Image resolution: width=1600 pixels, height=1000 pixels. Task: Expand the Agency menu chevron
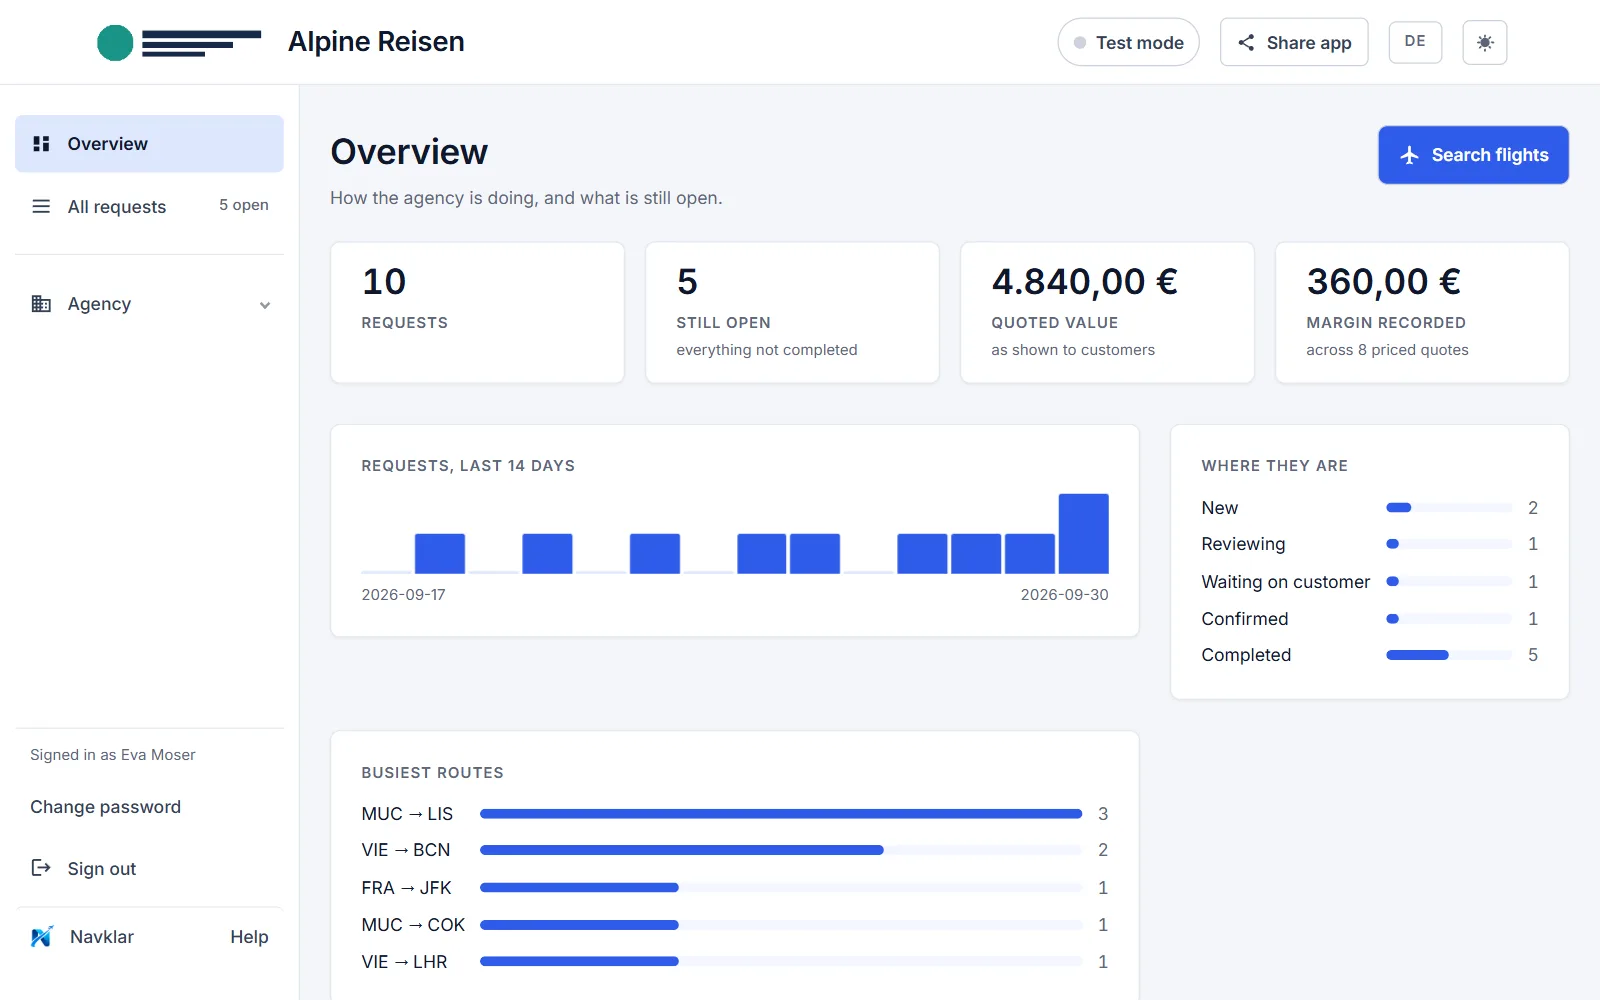pyautogui.click(x=265, y=305)
